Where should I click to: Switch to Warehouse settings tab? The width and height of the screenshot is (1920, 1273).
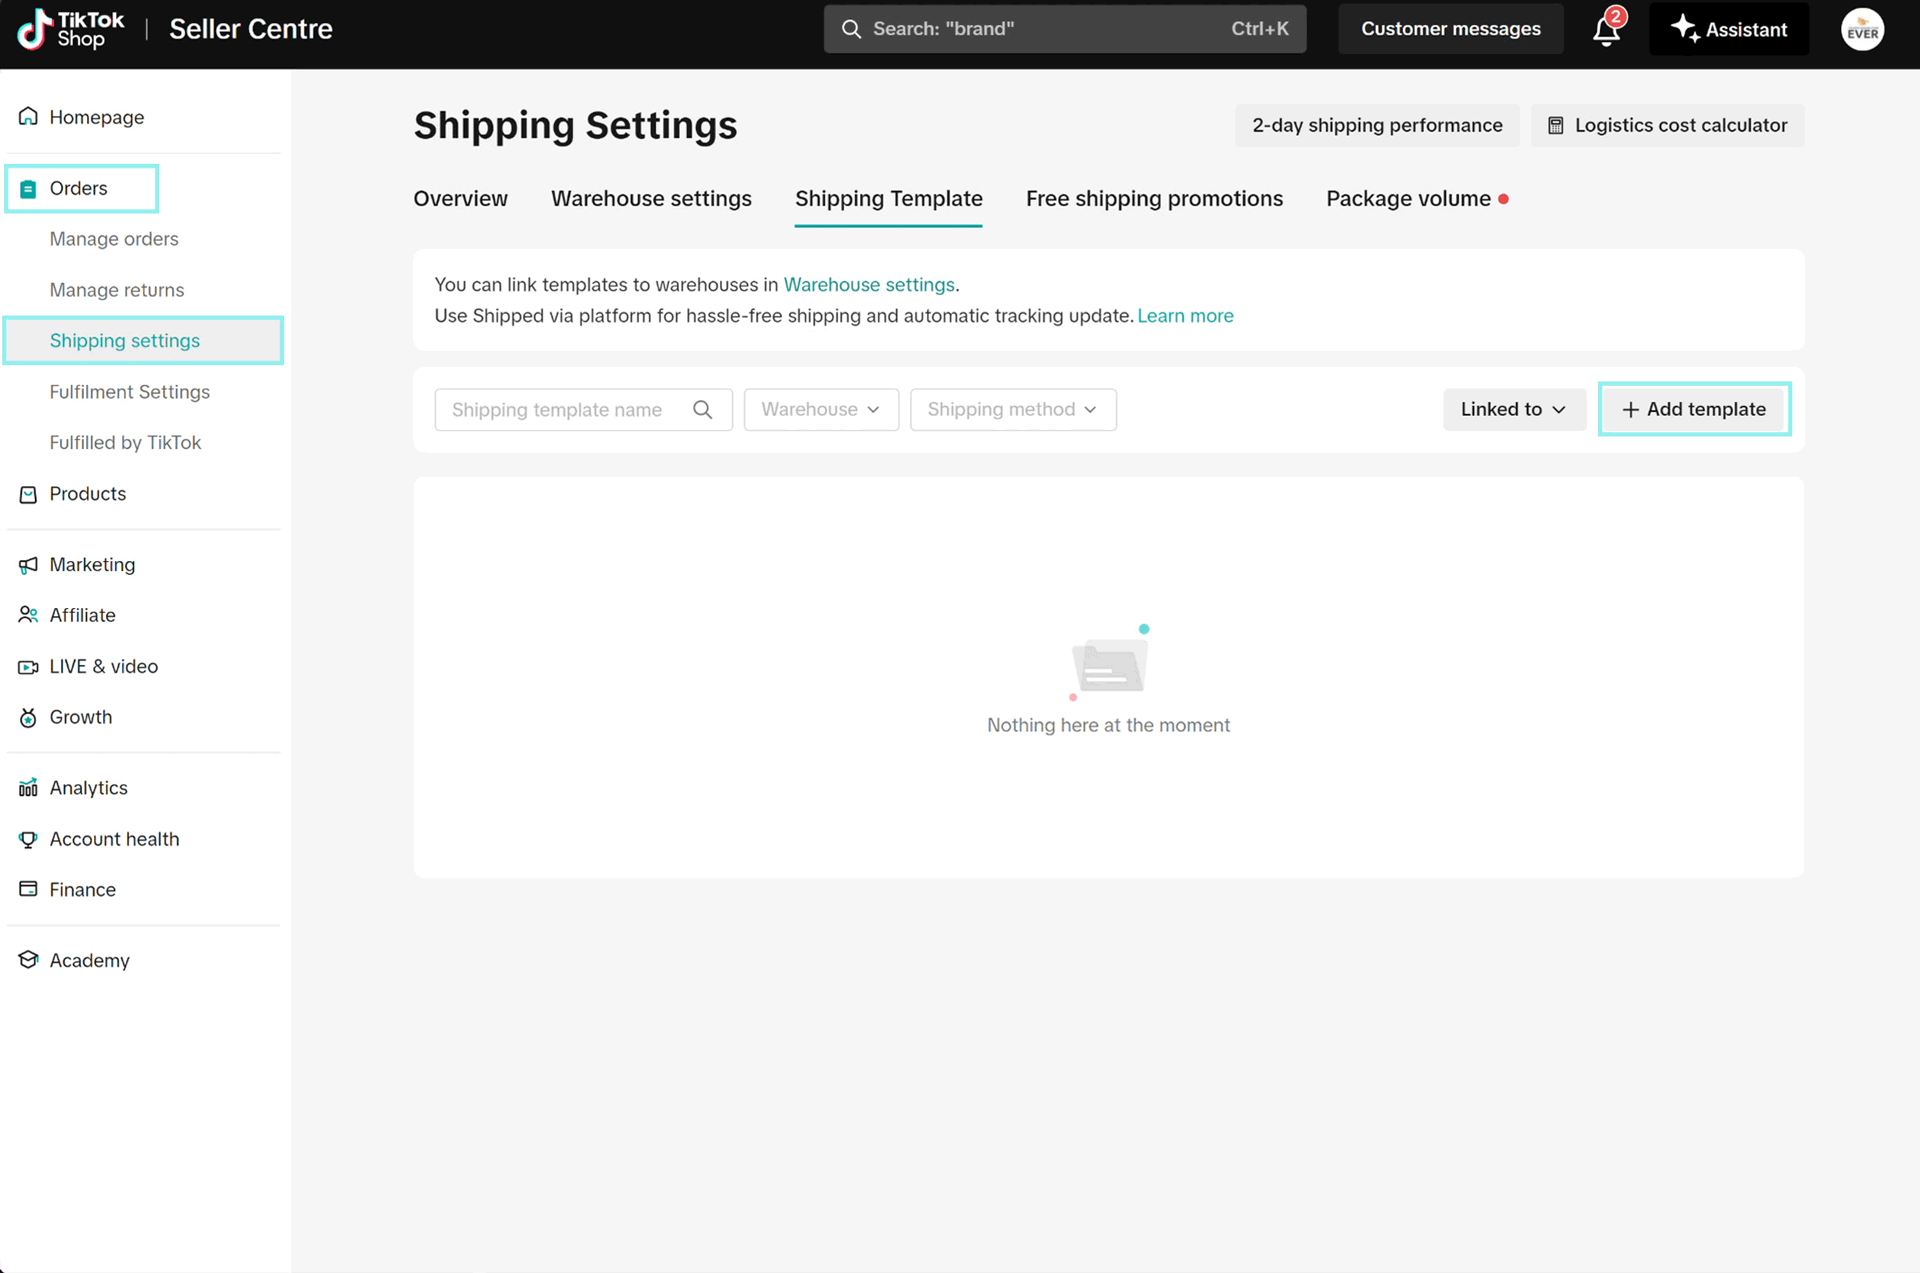tap(651, 198)
